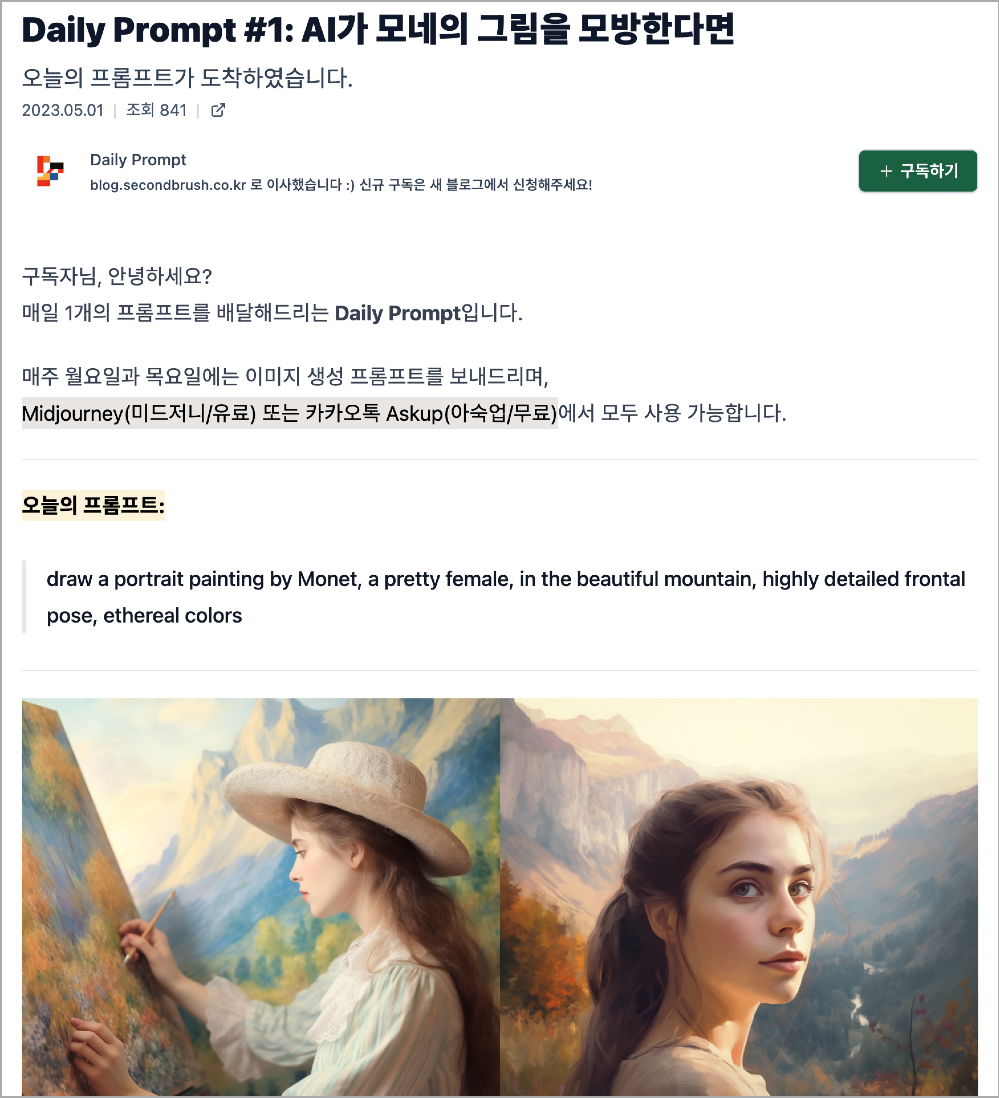Viewport: 999px width, 1098px height.
Task: Click the 조회 841 view count
Action: point(156,110)
